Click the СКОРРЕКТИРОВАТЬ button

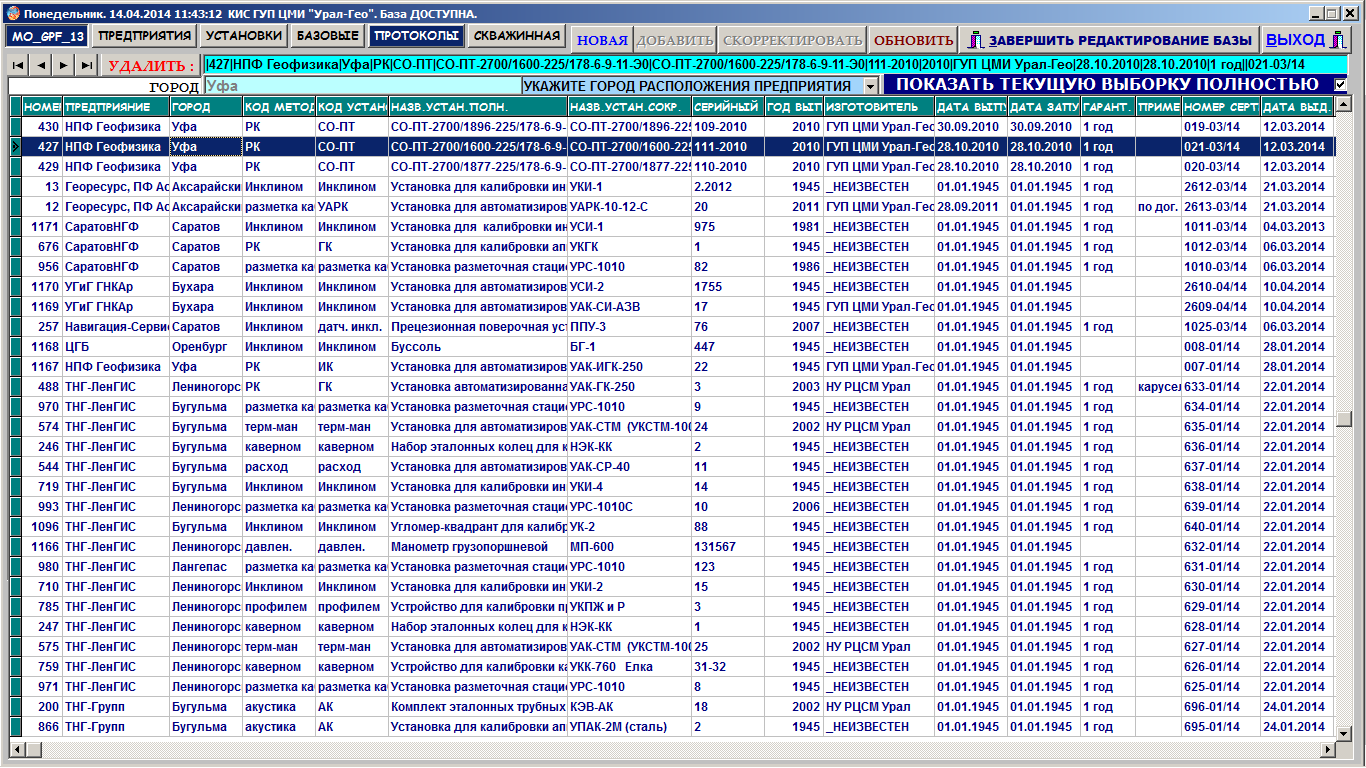(x=792, y=40)
